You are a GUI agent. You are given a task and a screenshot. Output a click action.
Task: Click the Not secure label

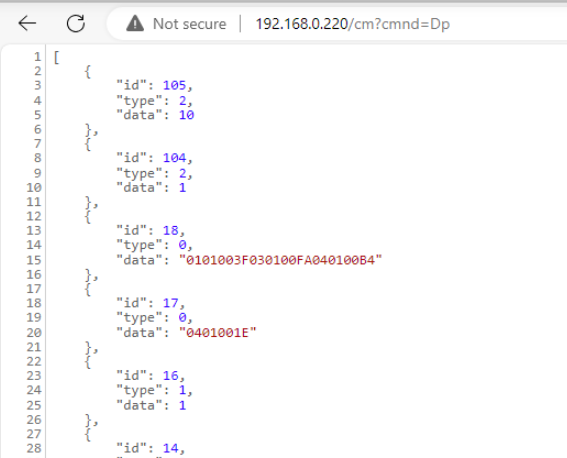[189, 24]
